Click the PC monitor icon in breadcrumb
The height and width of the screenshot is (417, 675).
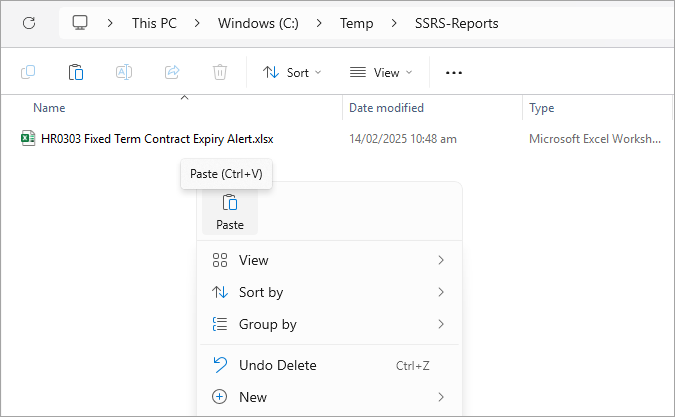click(x=80, y=23)
